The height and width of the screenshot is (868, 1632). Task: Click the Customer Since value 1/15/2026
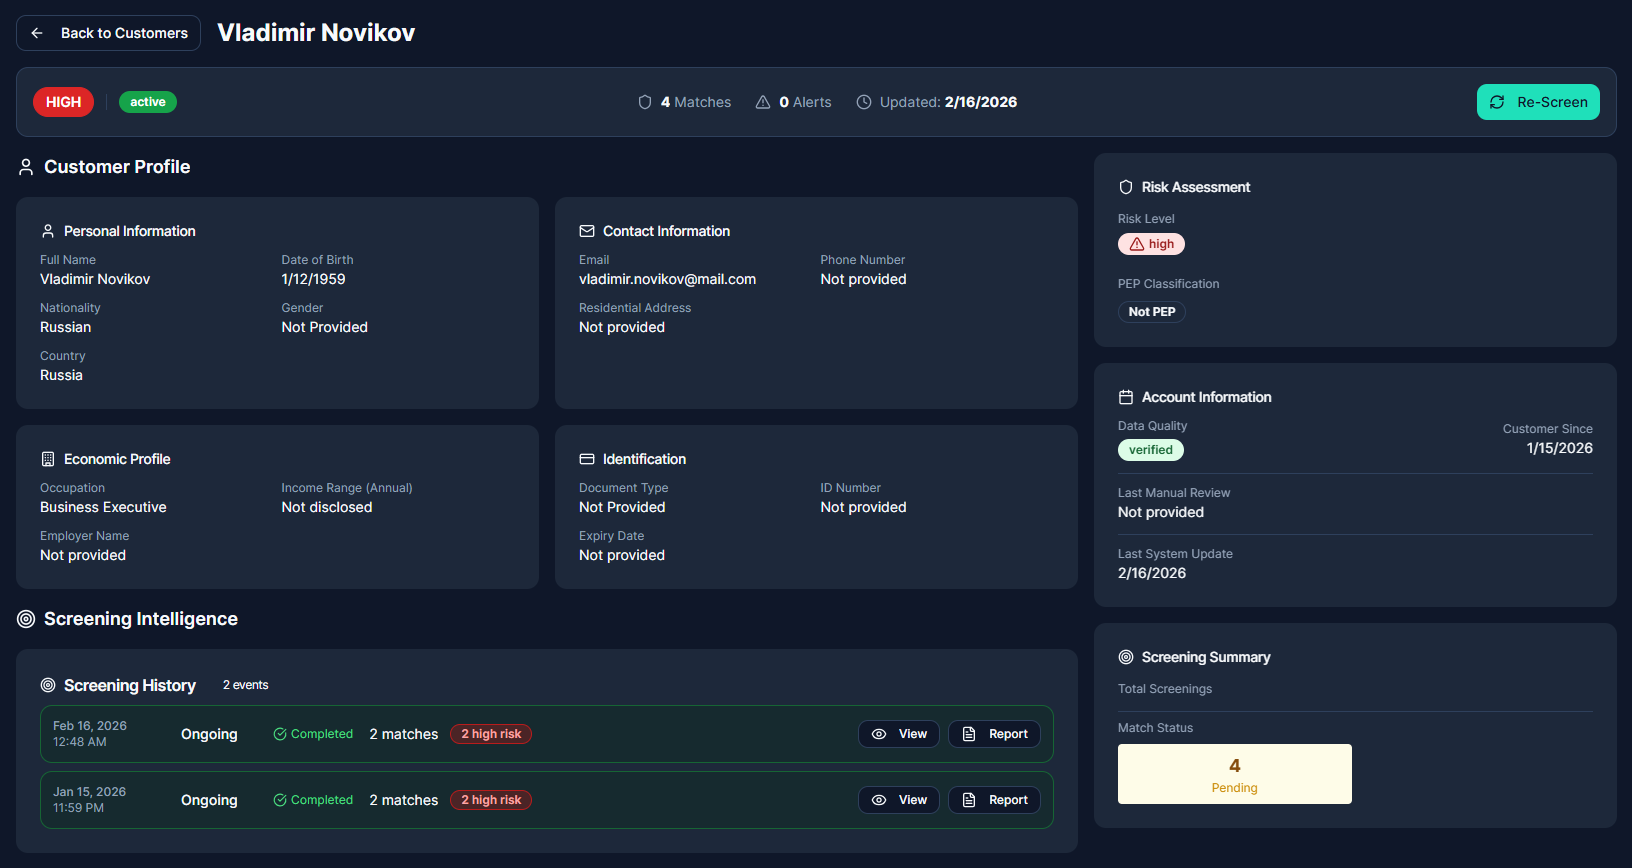[x=1559, y=448]
